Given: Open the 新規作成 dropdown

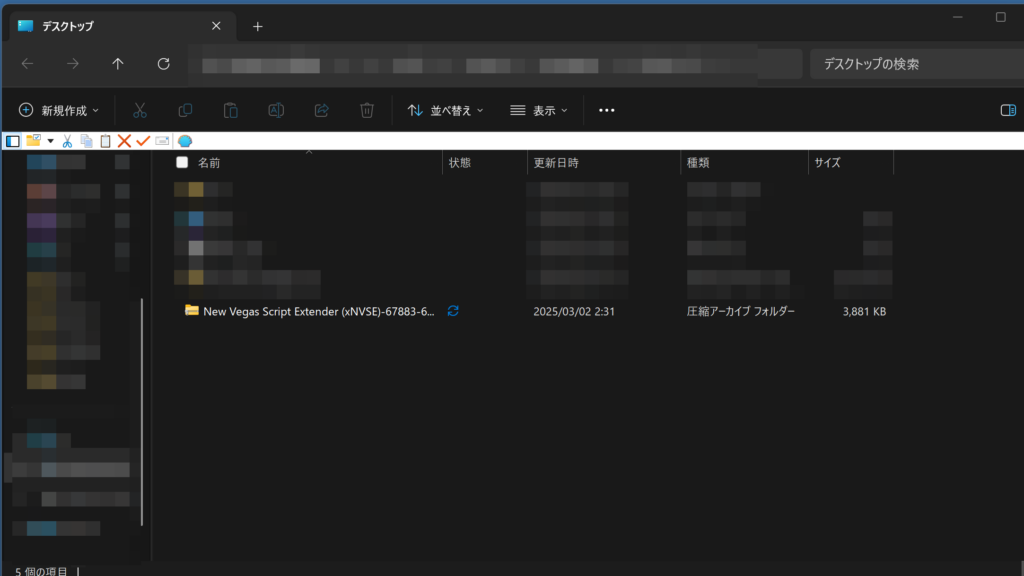Looking at the screenshot, I should (x=59, y=110).
